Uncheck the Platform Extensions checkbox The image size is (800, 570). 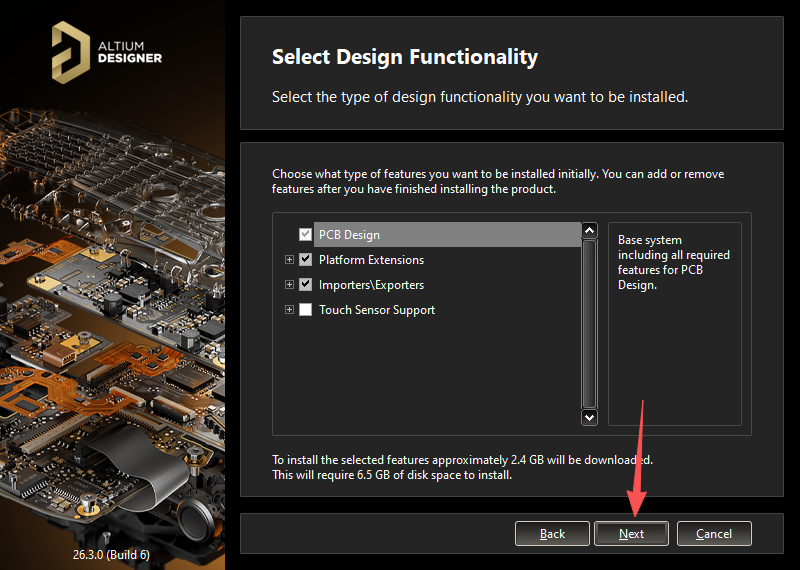tap(306, 260)
